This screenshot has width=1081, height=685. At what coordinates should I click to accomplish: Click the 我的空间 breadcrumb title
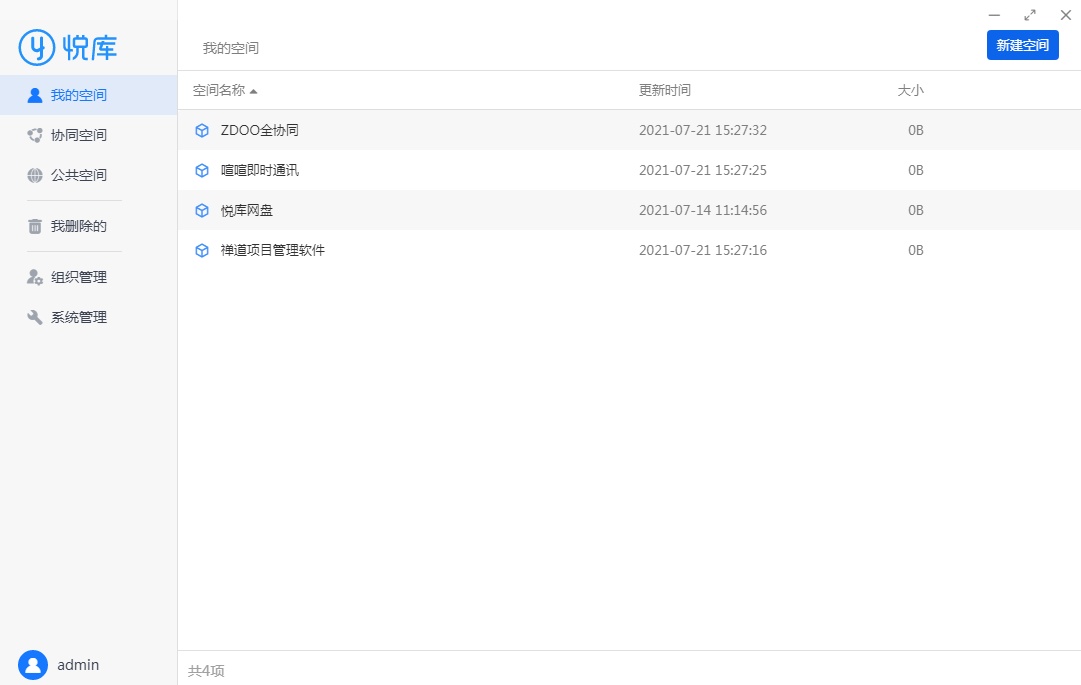(x=230, y=48)
